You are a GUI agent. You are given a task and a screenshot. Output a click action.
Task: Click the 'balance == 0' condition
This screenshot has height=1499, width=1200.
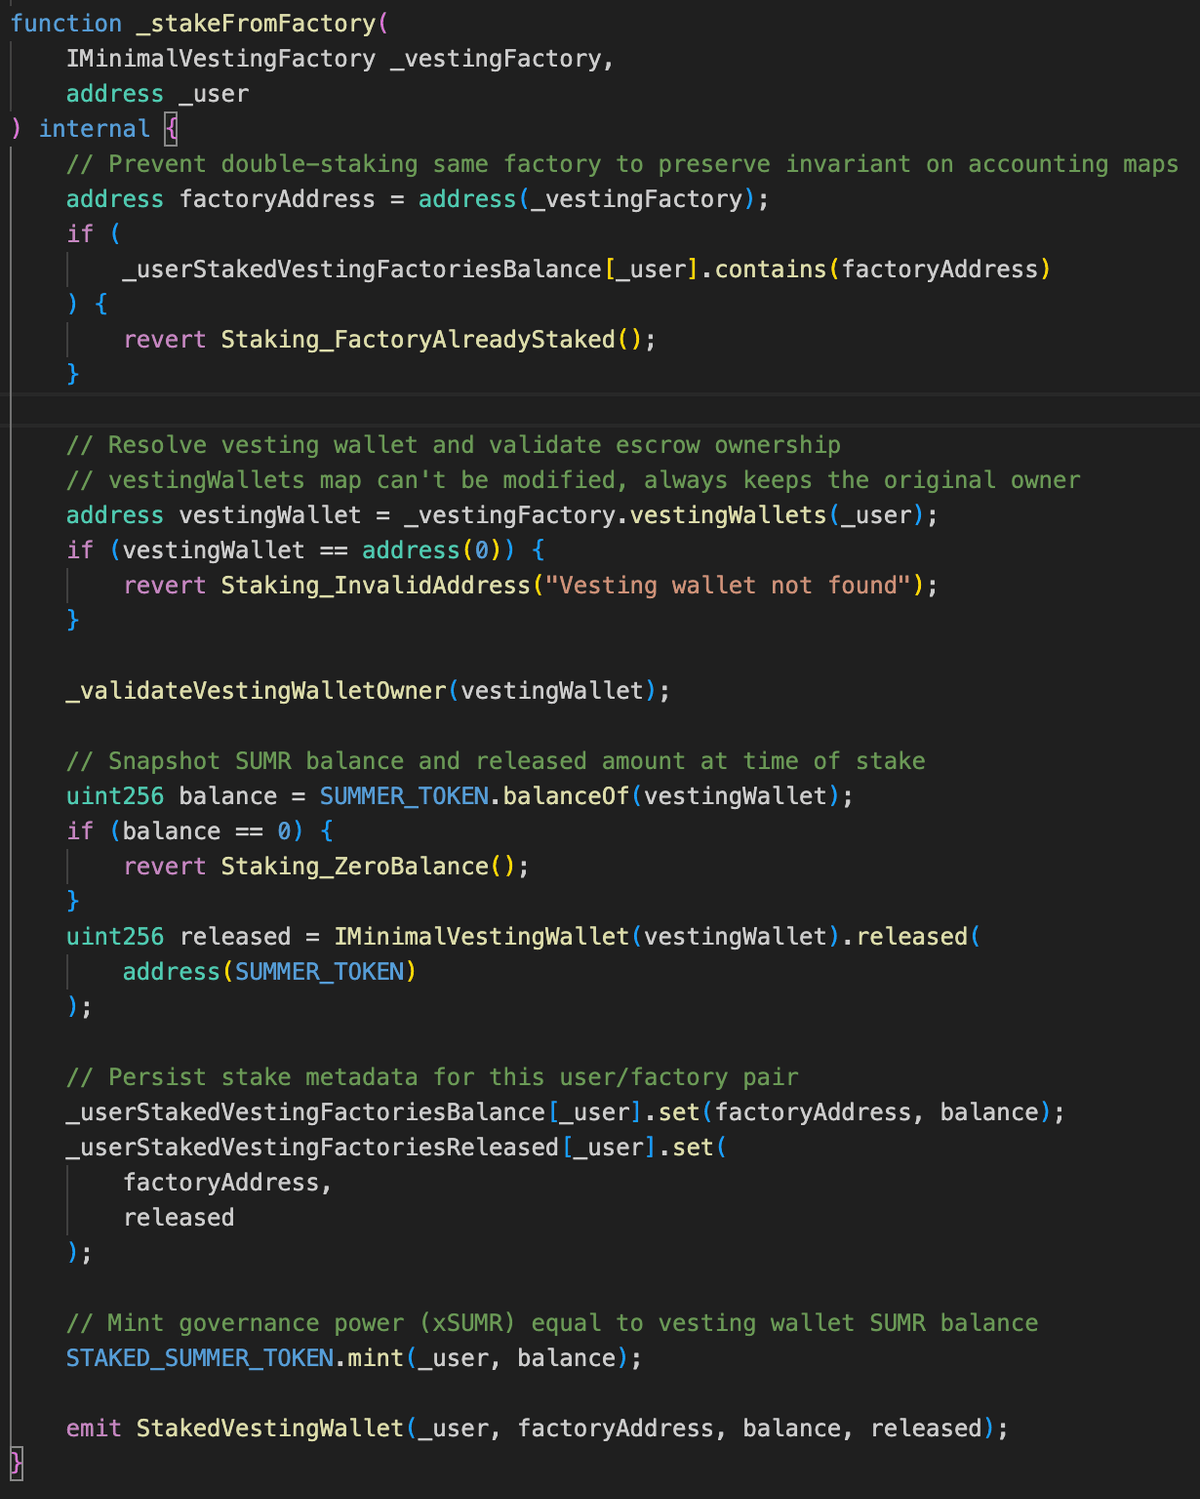coord(207,831)
